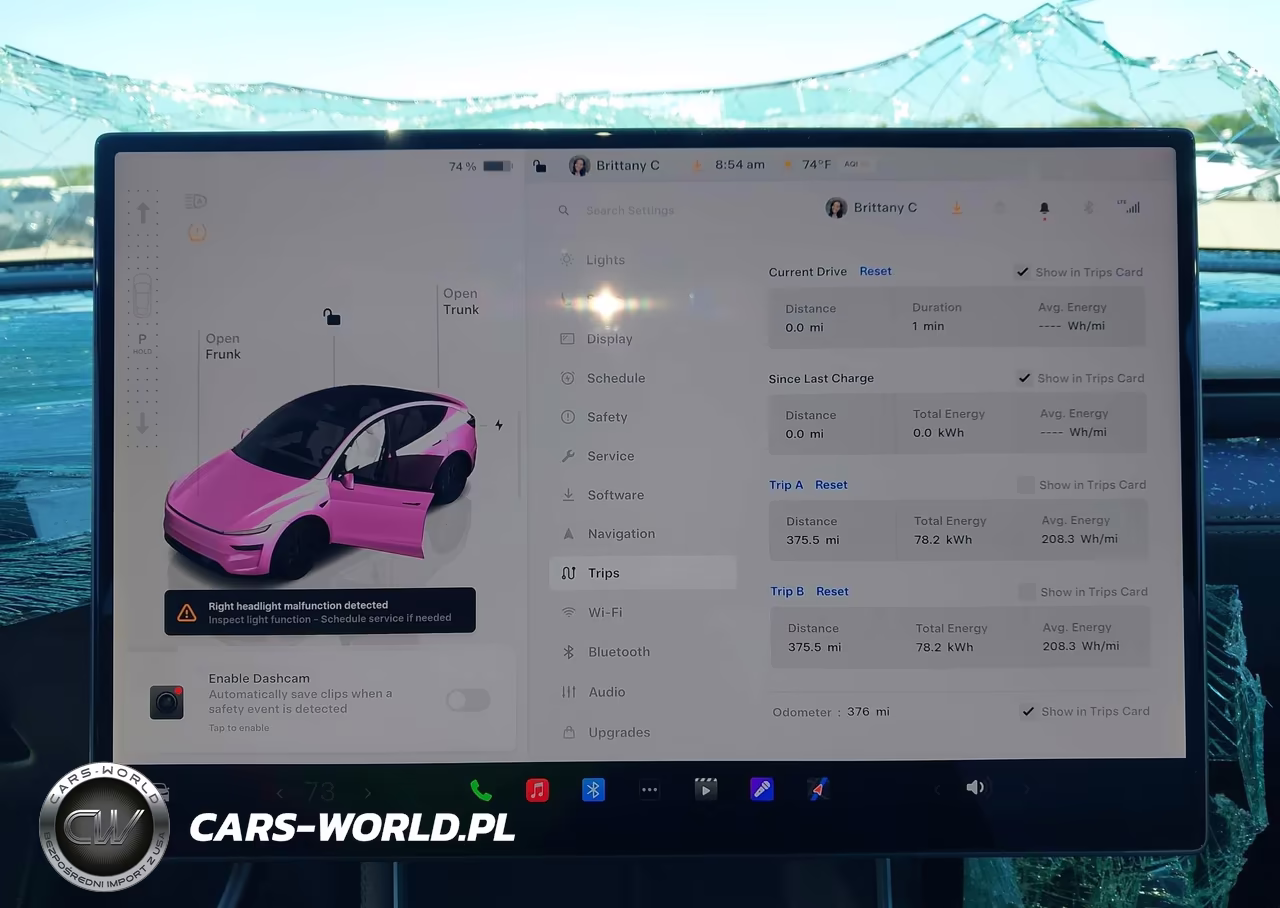Open the Music app in the dock
The width and height of the screenshot is (1280, 908).
(x=537, y=790)
